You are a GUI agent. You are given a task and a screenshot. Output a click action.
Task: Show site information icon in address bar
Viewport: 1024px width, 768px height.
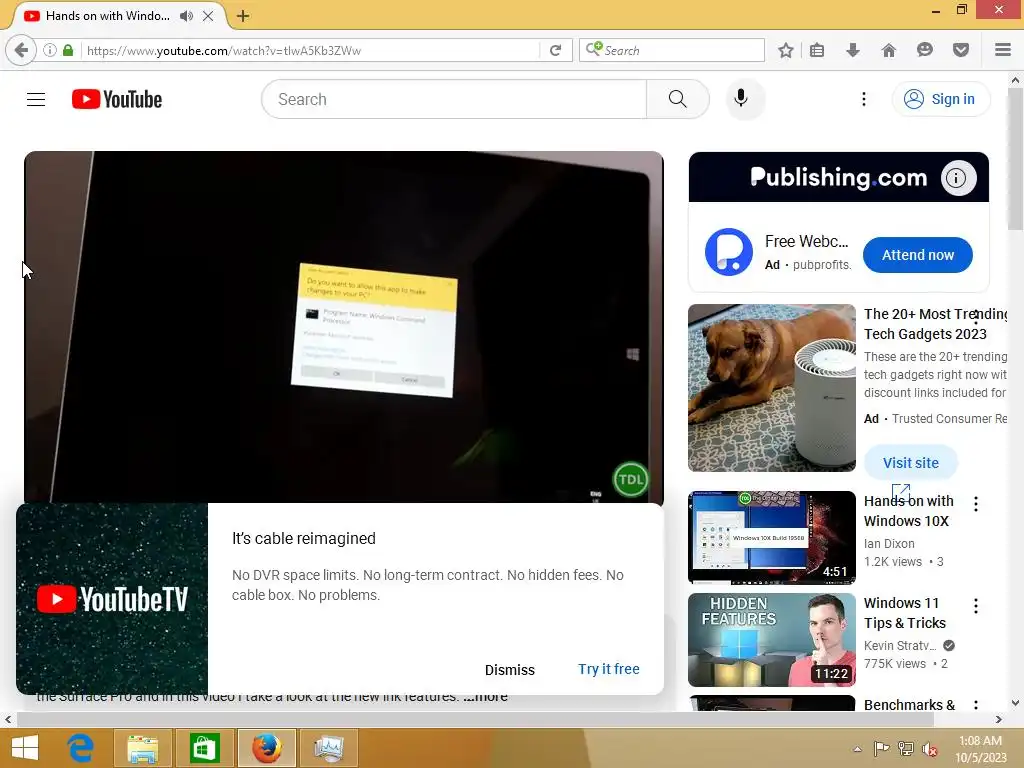(x=50, y=50)
